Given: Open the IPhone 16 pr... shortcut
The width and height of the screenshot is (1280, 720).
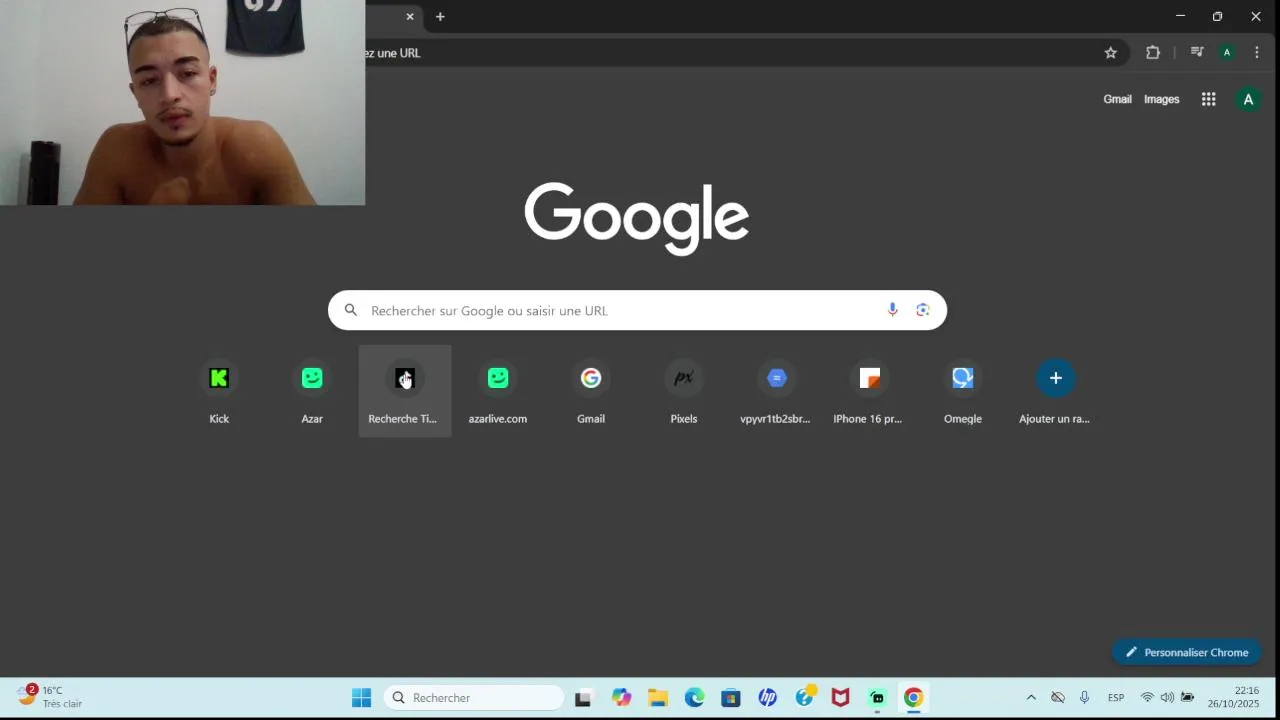Looking at the screenshot, I should 870,391.
